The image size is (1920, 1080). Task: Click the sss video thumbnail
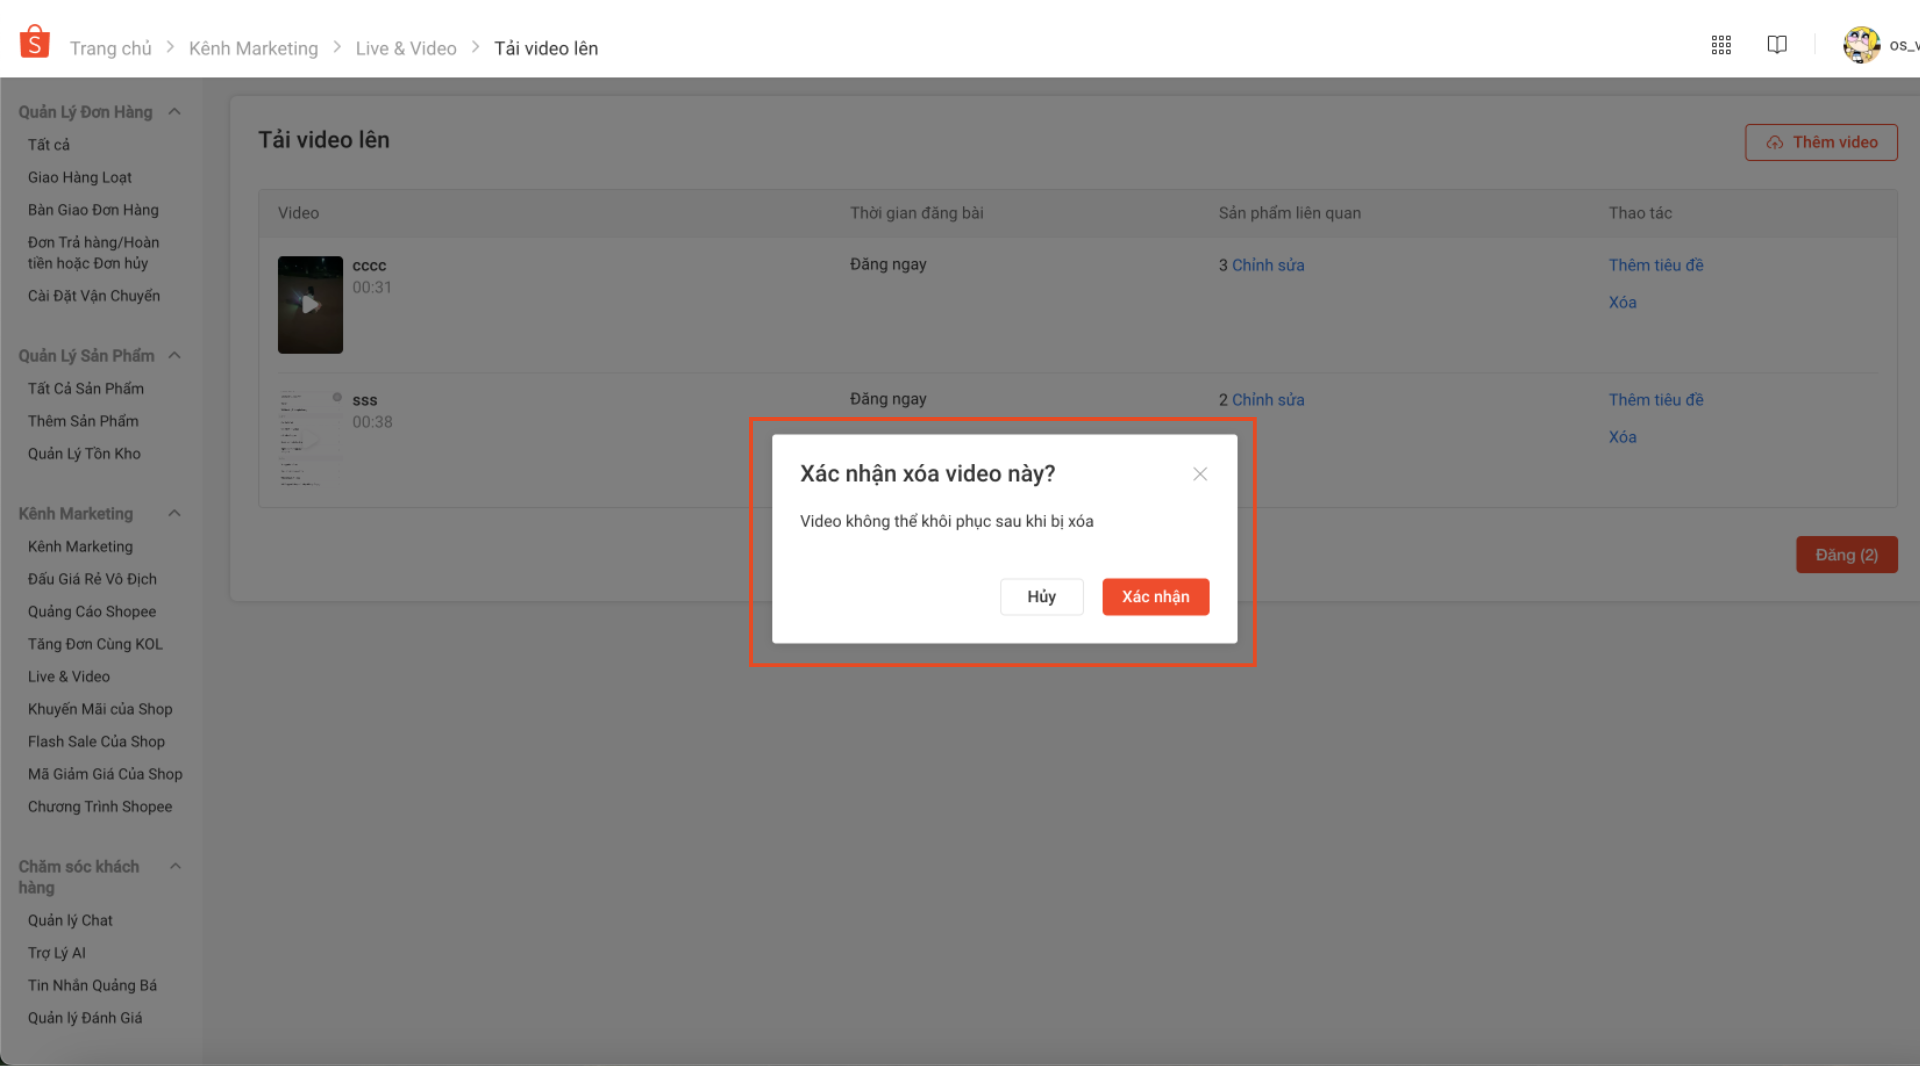point(310,438)
